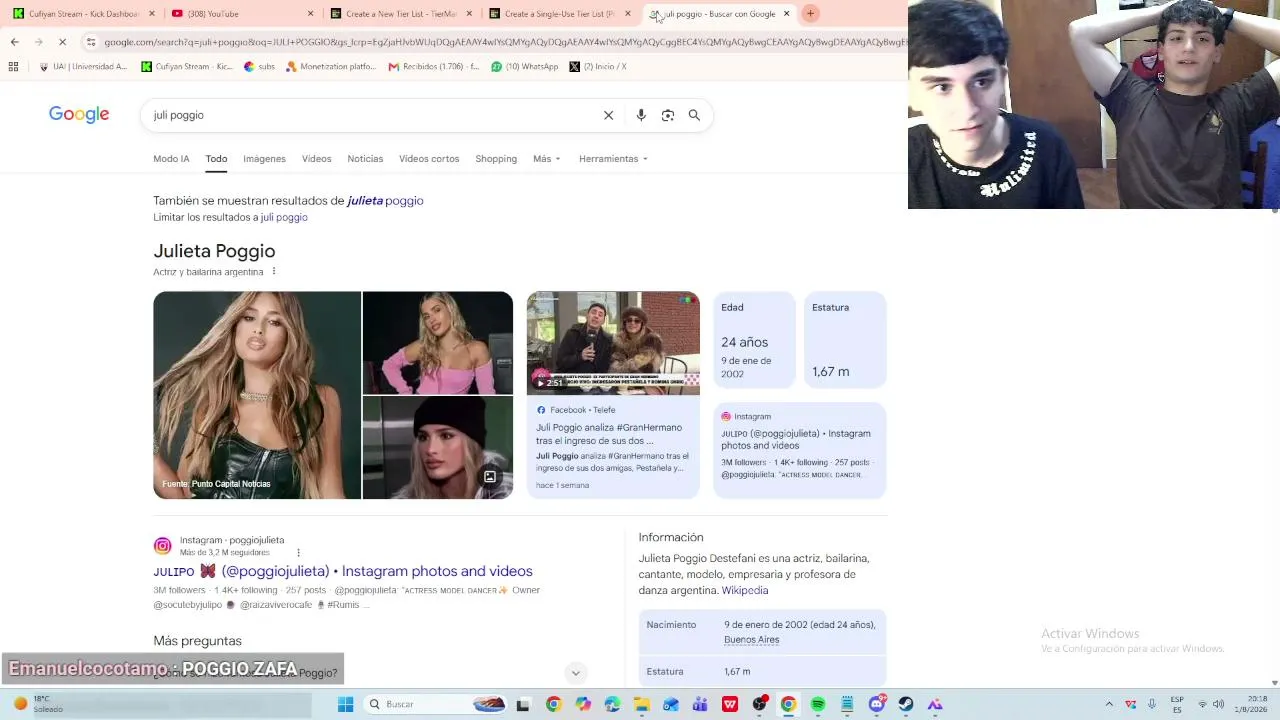The width and height of the screenshot is (1280, 720).
Task: Open the Instagram profile card in panel
Action: (800, 450)
